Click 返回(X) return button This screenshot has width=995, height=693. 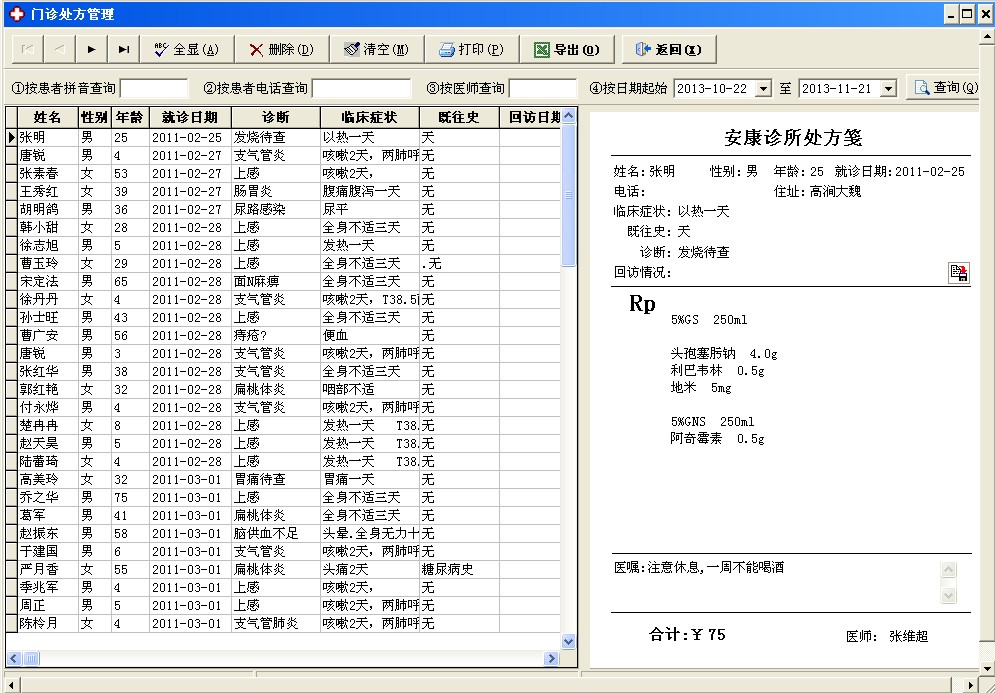click(669, 50)
